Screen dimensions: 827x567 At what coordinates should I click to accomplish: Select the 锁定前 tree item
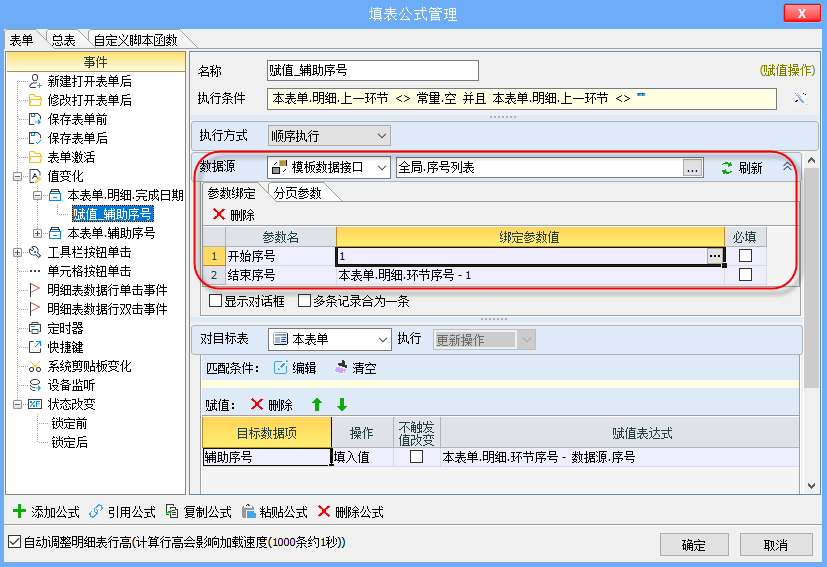point(69,424)
